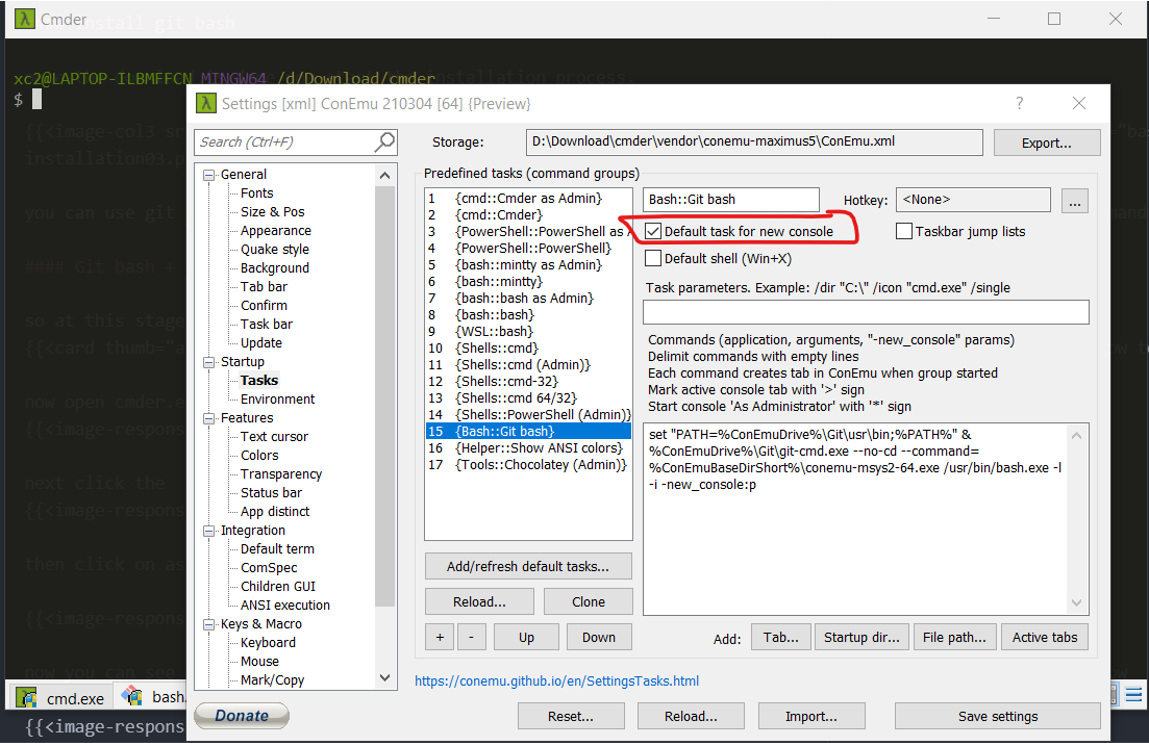Viewport: 1149px width, 743px height.
Task: Click the Startup dir... button
Action: pyautogui.click(x=862, y=637)
